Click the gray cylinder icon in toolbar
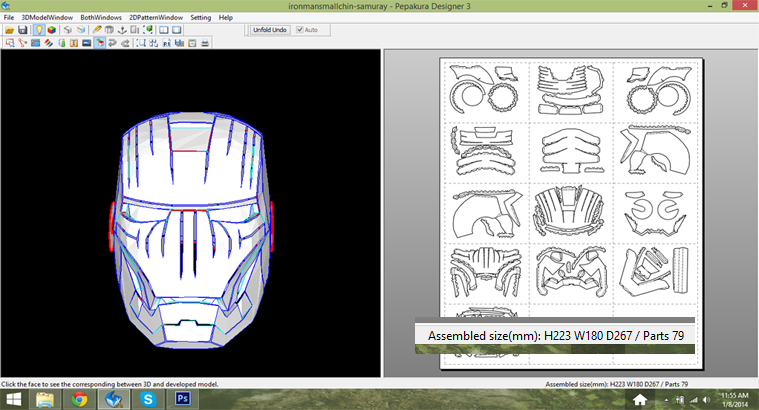The height and width of the screenshot is (410, 759). (x=109, y=30)
